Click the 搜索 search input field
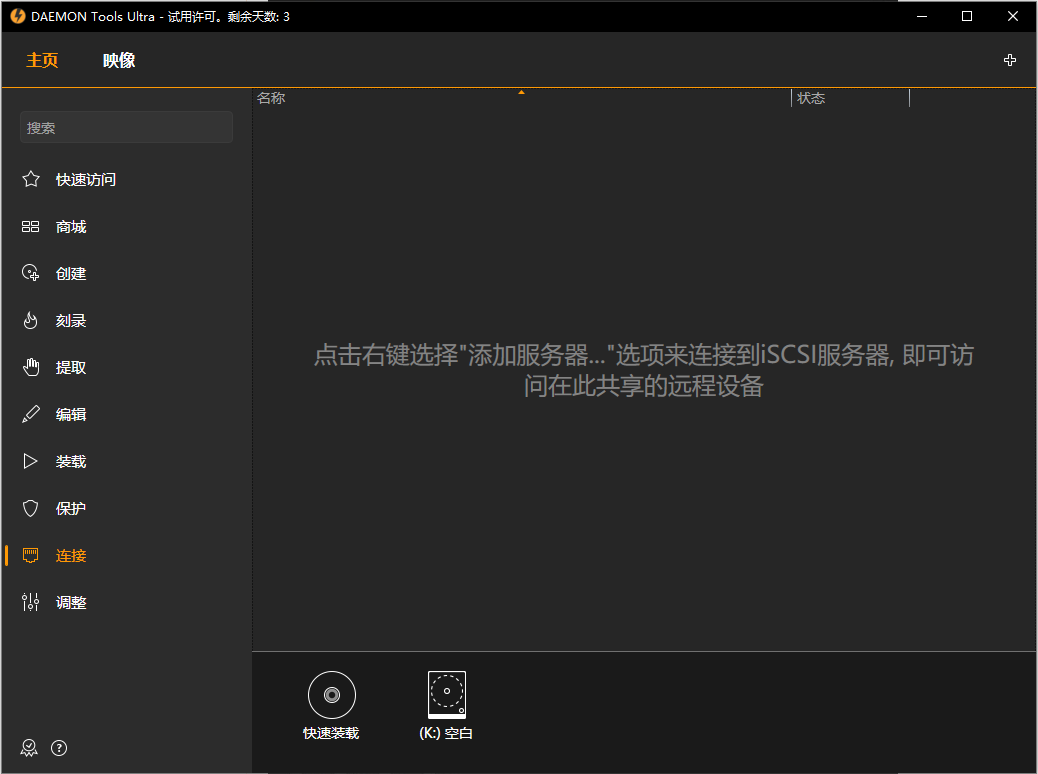 click(x=126, y=127)
